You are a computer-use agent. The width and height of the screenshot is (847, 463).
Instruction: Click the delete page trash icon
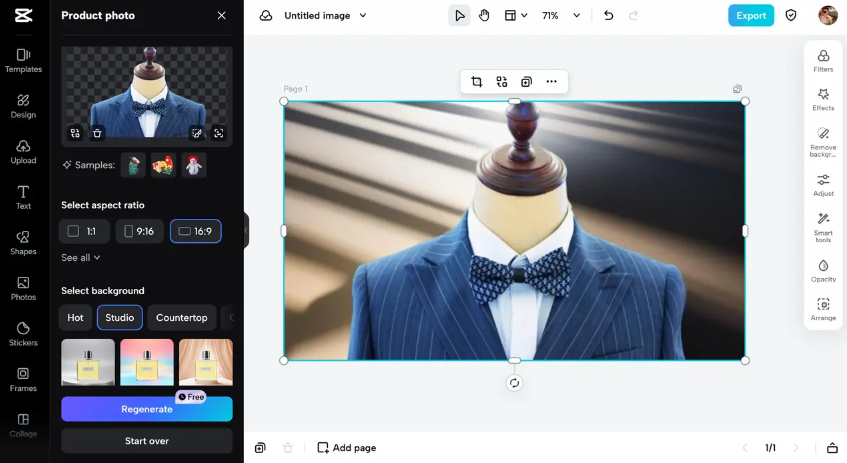(288, 448)
